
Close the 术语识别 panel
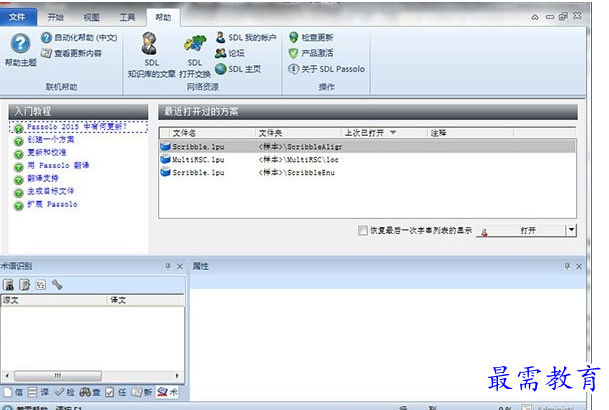pyautogui.click(x=180, y=266)
